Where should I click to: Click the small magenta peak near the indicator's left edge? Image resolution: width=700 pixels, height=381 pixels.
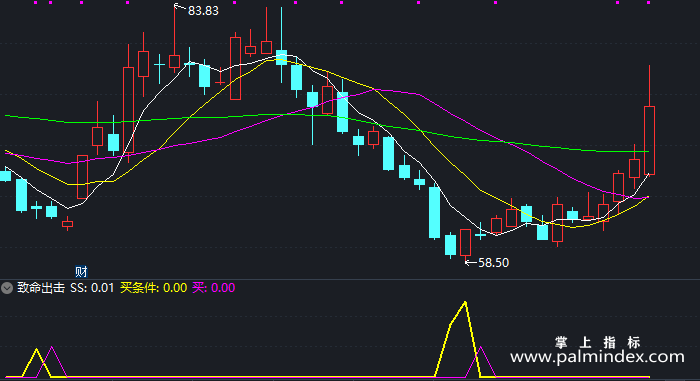(x=52, y=349)
